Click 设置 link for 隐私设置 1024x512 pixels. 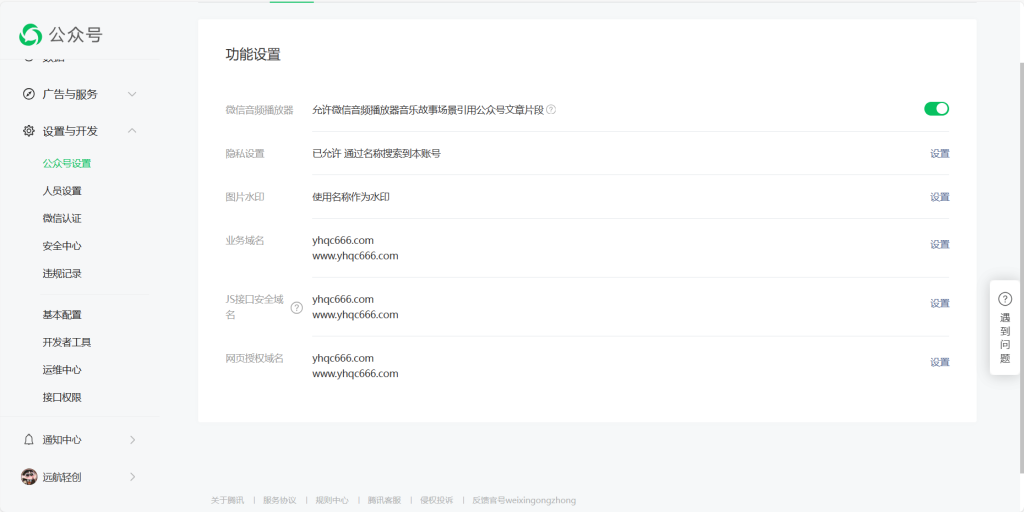(939, 154)
